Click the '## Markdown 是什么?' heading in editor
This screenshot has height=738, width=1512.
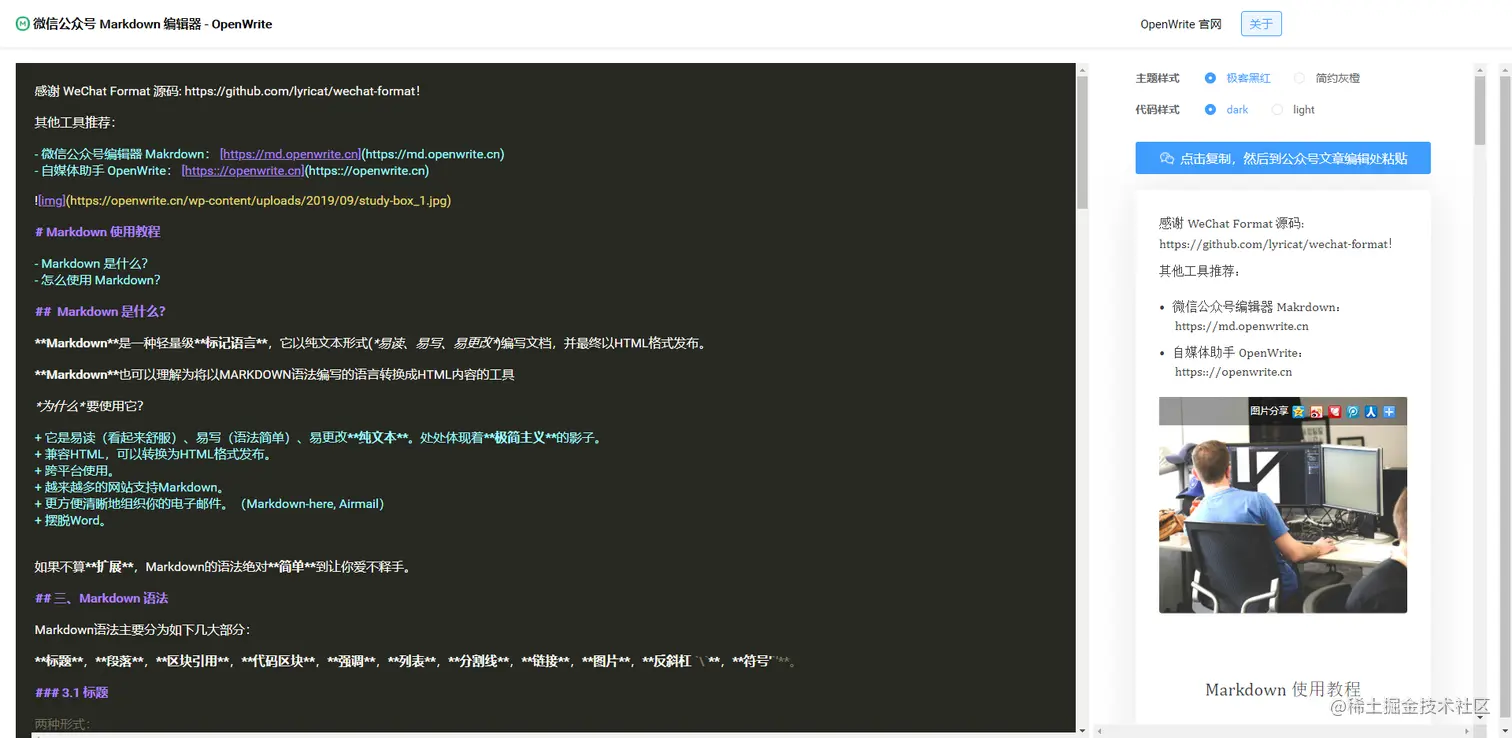[100, 311]
